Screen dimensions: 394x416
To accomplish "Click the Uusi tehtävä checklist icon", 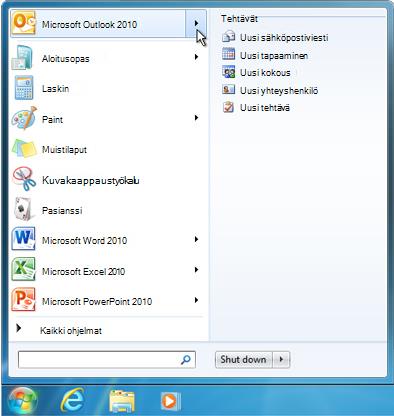I will pyautogui.click(x=229, y=107).
